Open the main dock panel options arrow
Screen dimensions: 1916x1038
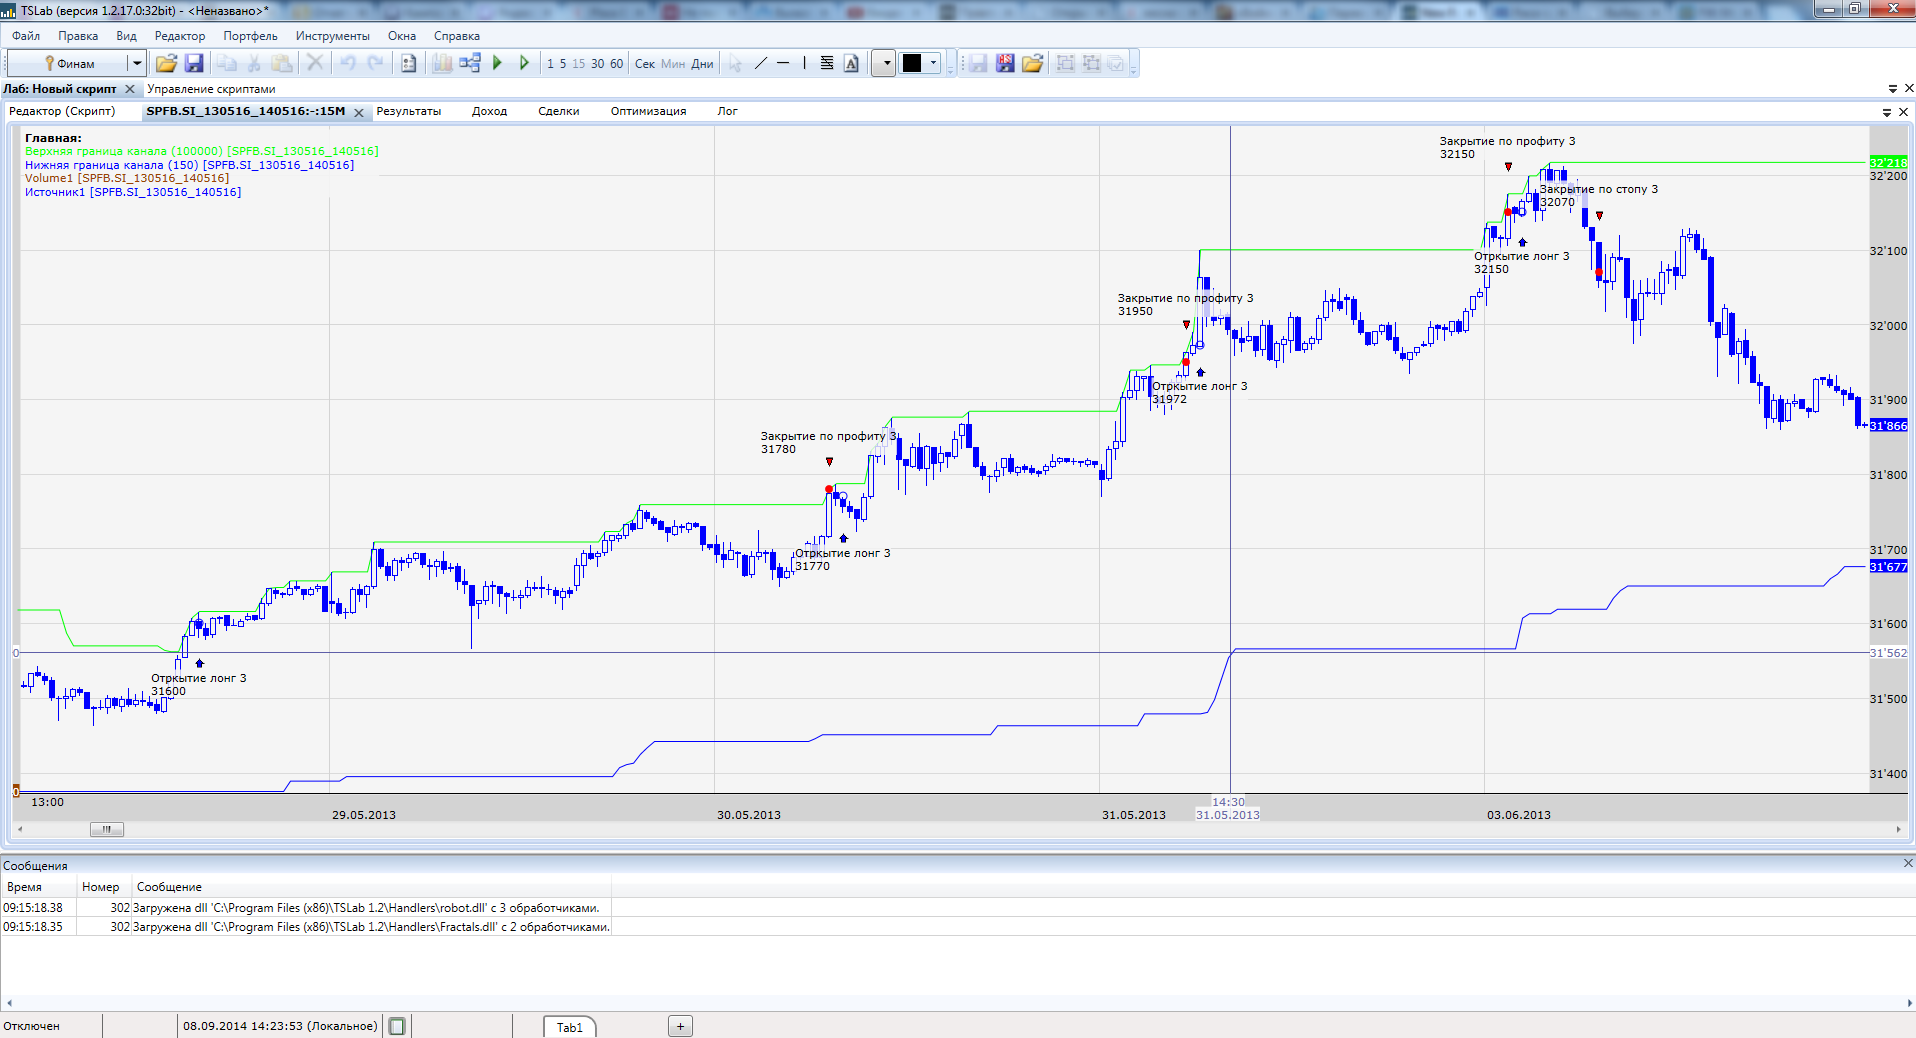tap(1892, 89)
